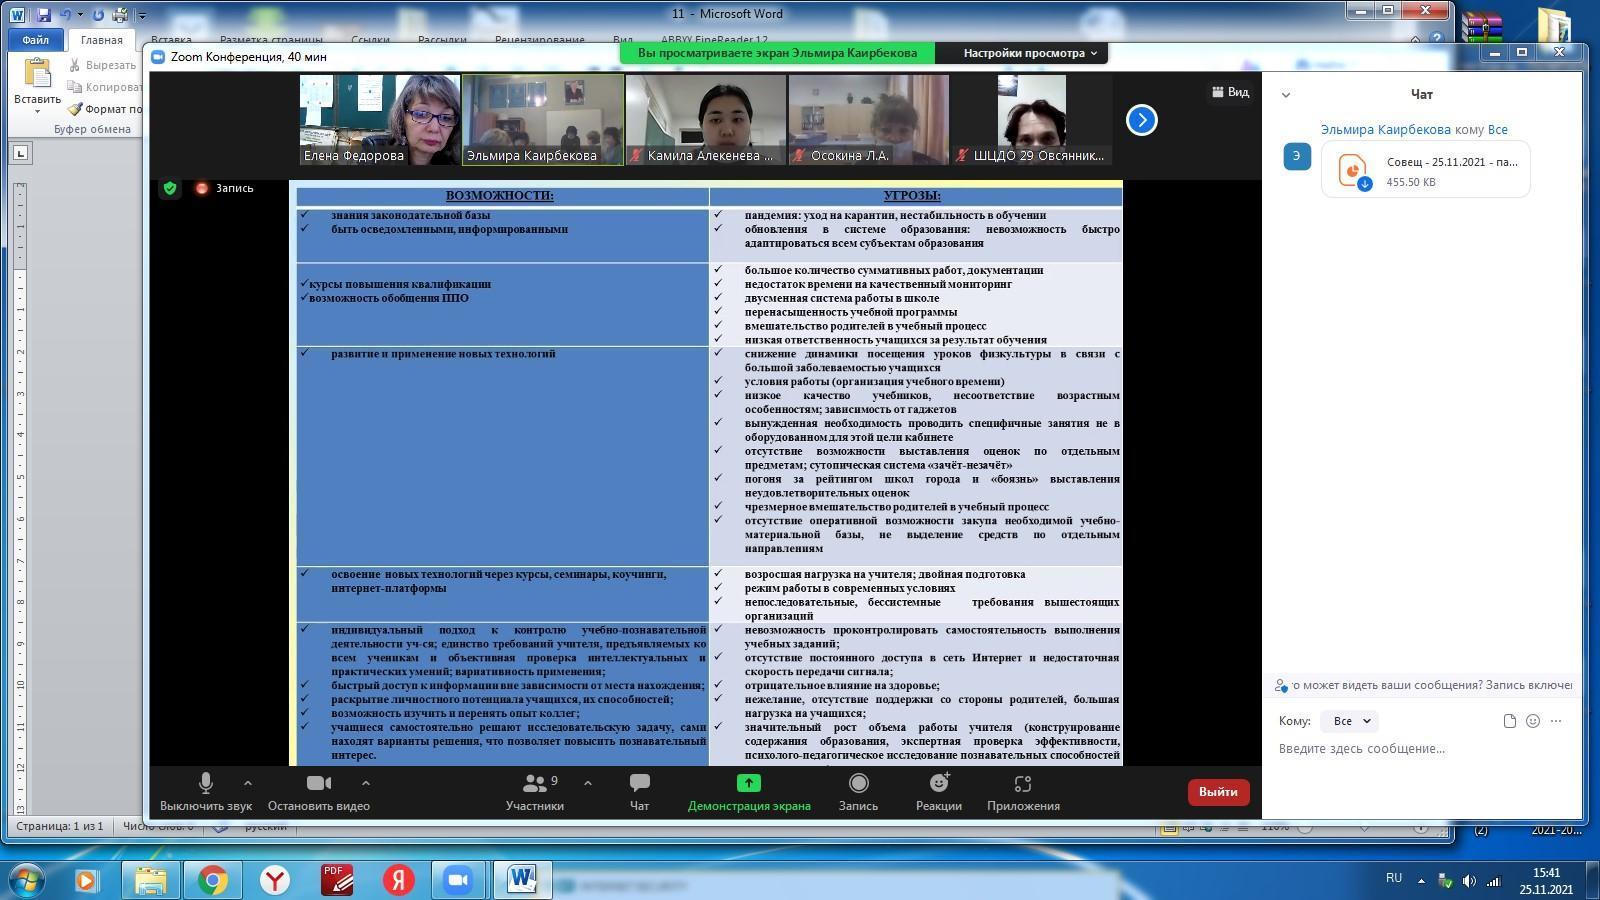The image size is (1600, 900).
Task: Expand audio options arrow beside microphone
Action: 247,783
